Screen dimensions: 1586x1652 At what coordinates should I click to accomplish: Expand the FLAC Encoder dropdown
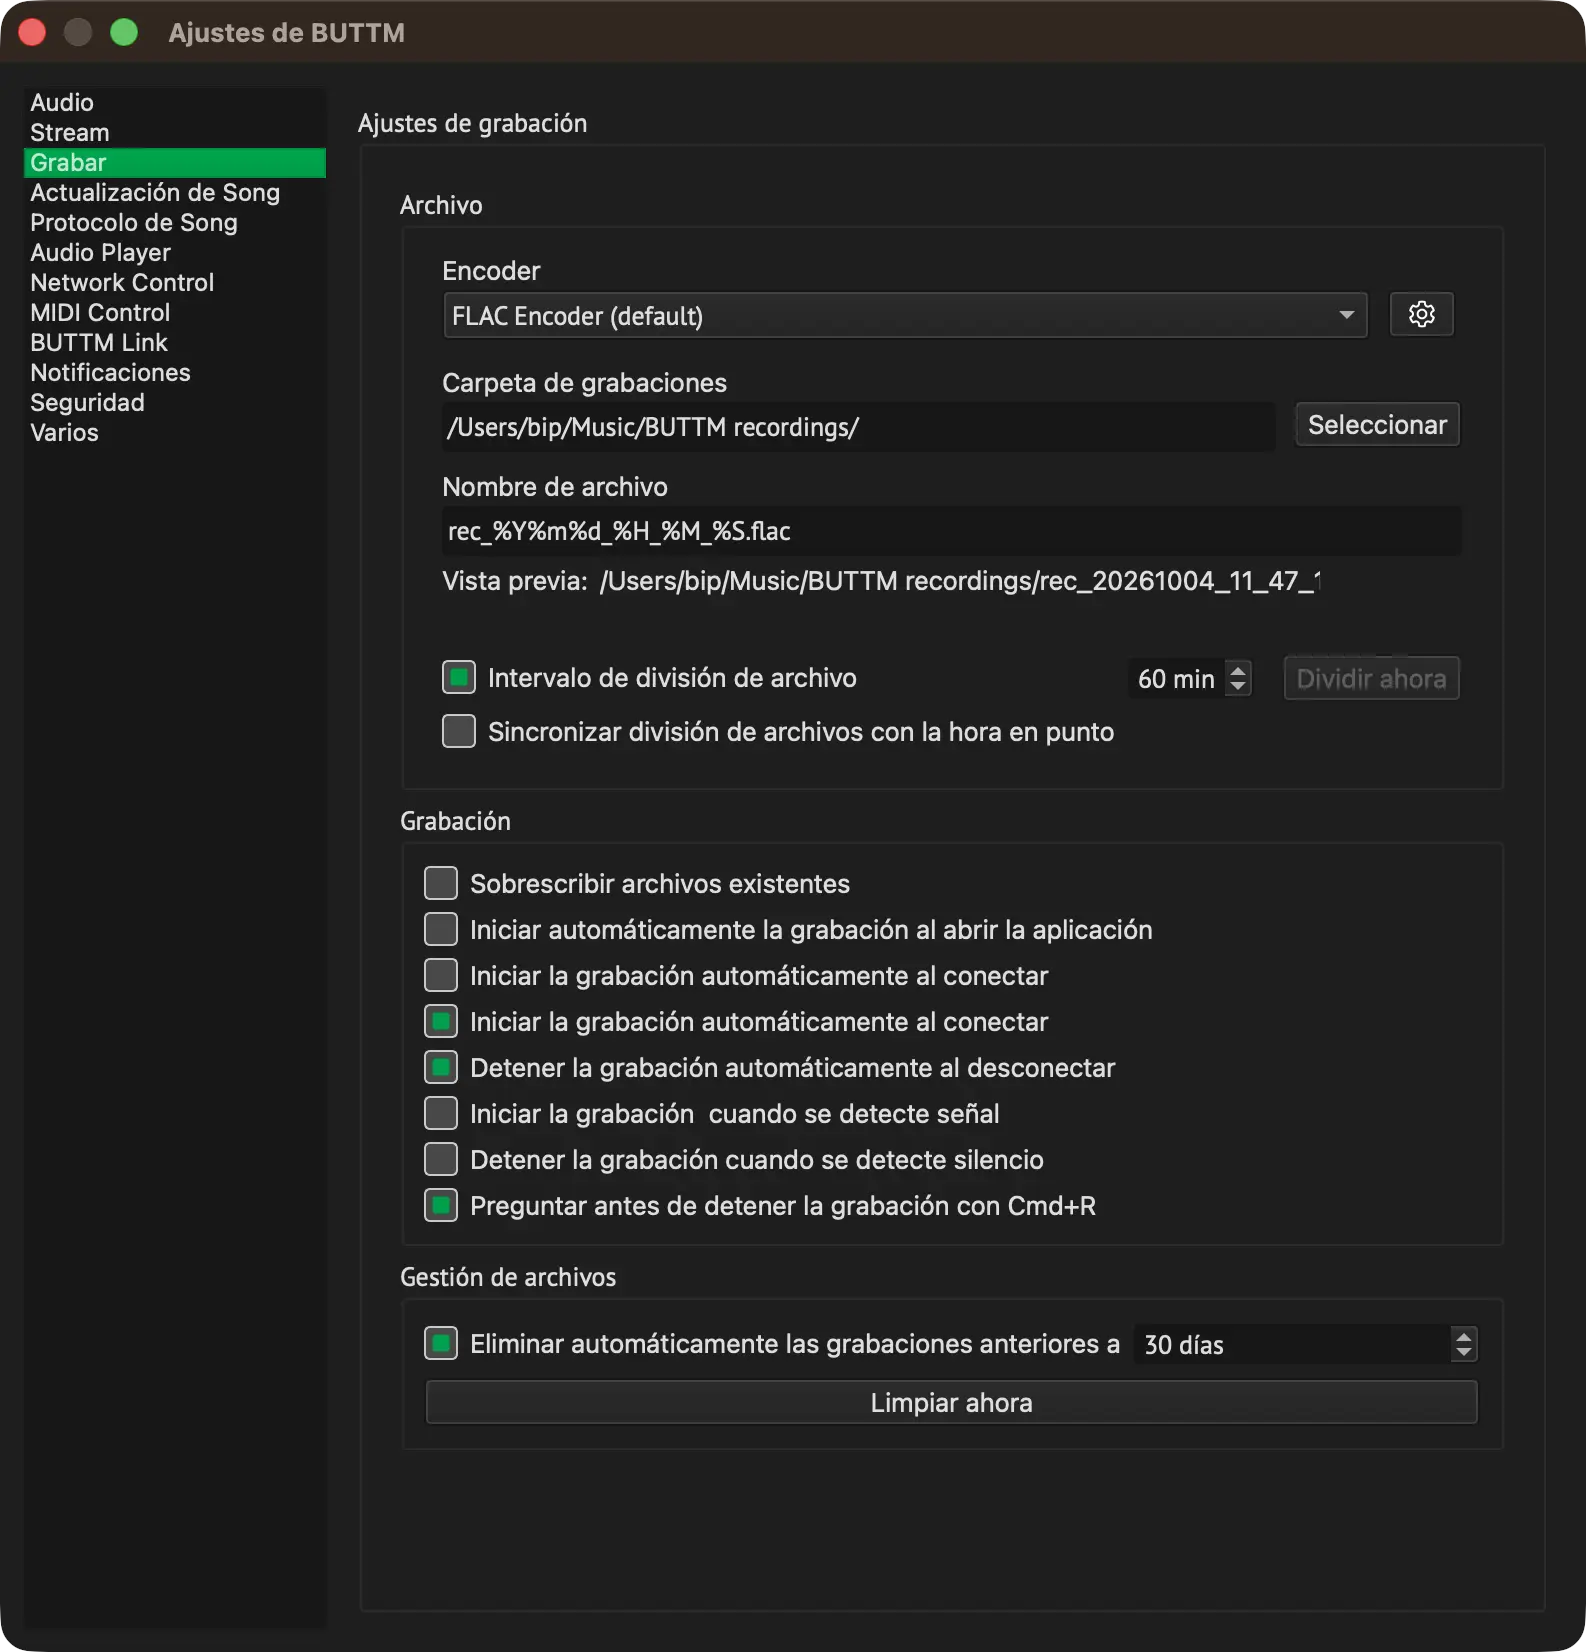[904, 316]
